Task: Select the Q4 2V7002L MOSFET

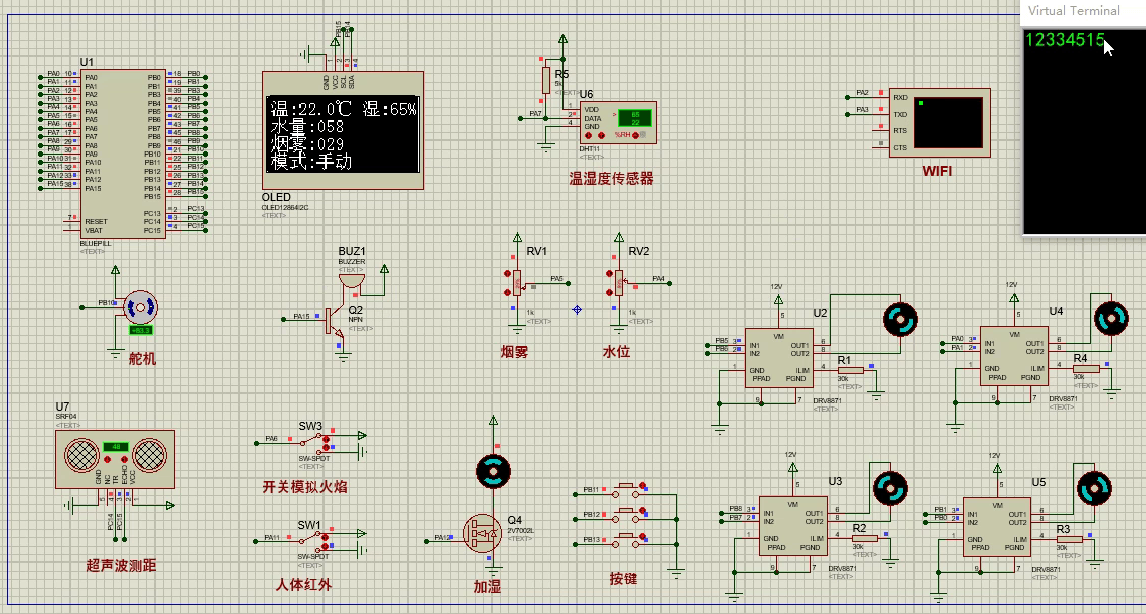Action: pos(482,532)
